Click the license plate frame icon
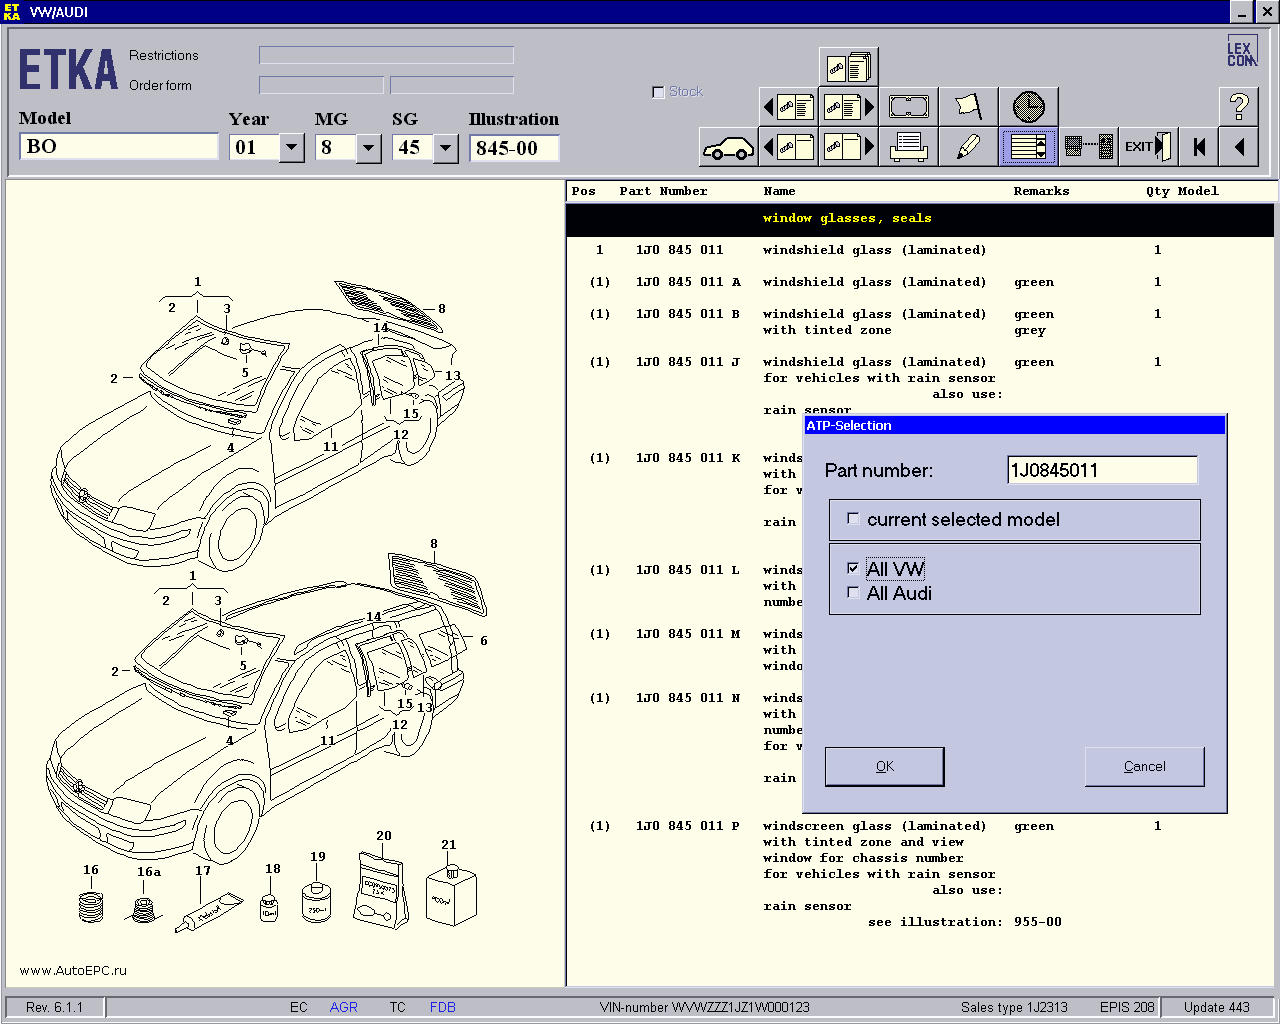1280x1024 pixels. coord(908,106)
